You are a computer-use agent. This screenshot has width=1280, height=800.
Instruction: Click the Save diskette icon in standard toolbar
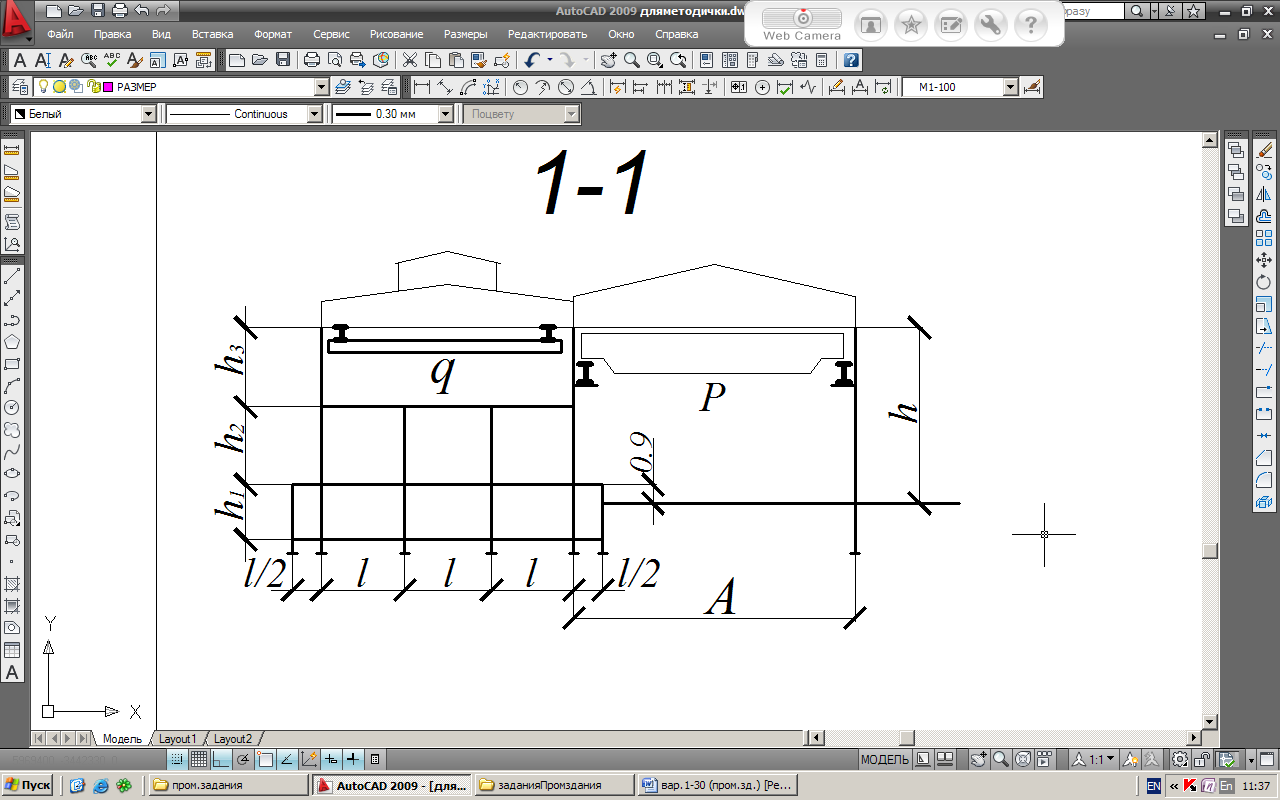coord(283,60)
